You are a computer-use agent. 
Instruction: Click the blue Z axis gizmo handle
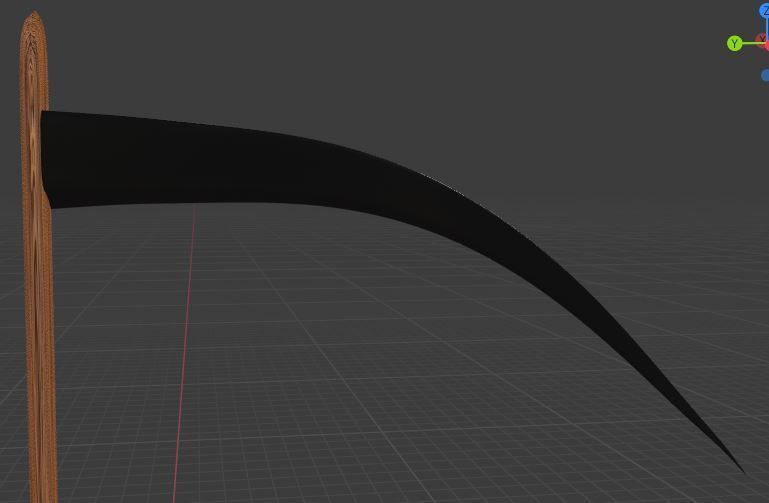point(765,11)
